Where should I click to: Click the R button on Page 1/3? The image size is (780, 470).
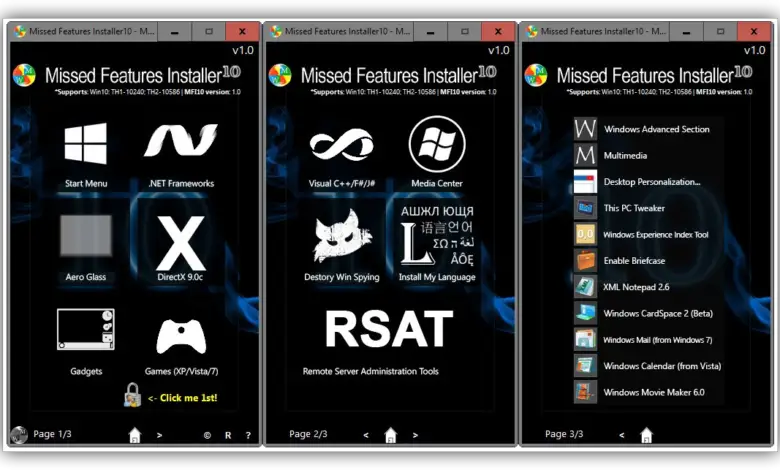[x=228, y=435]
